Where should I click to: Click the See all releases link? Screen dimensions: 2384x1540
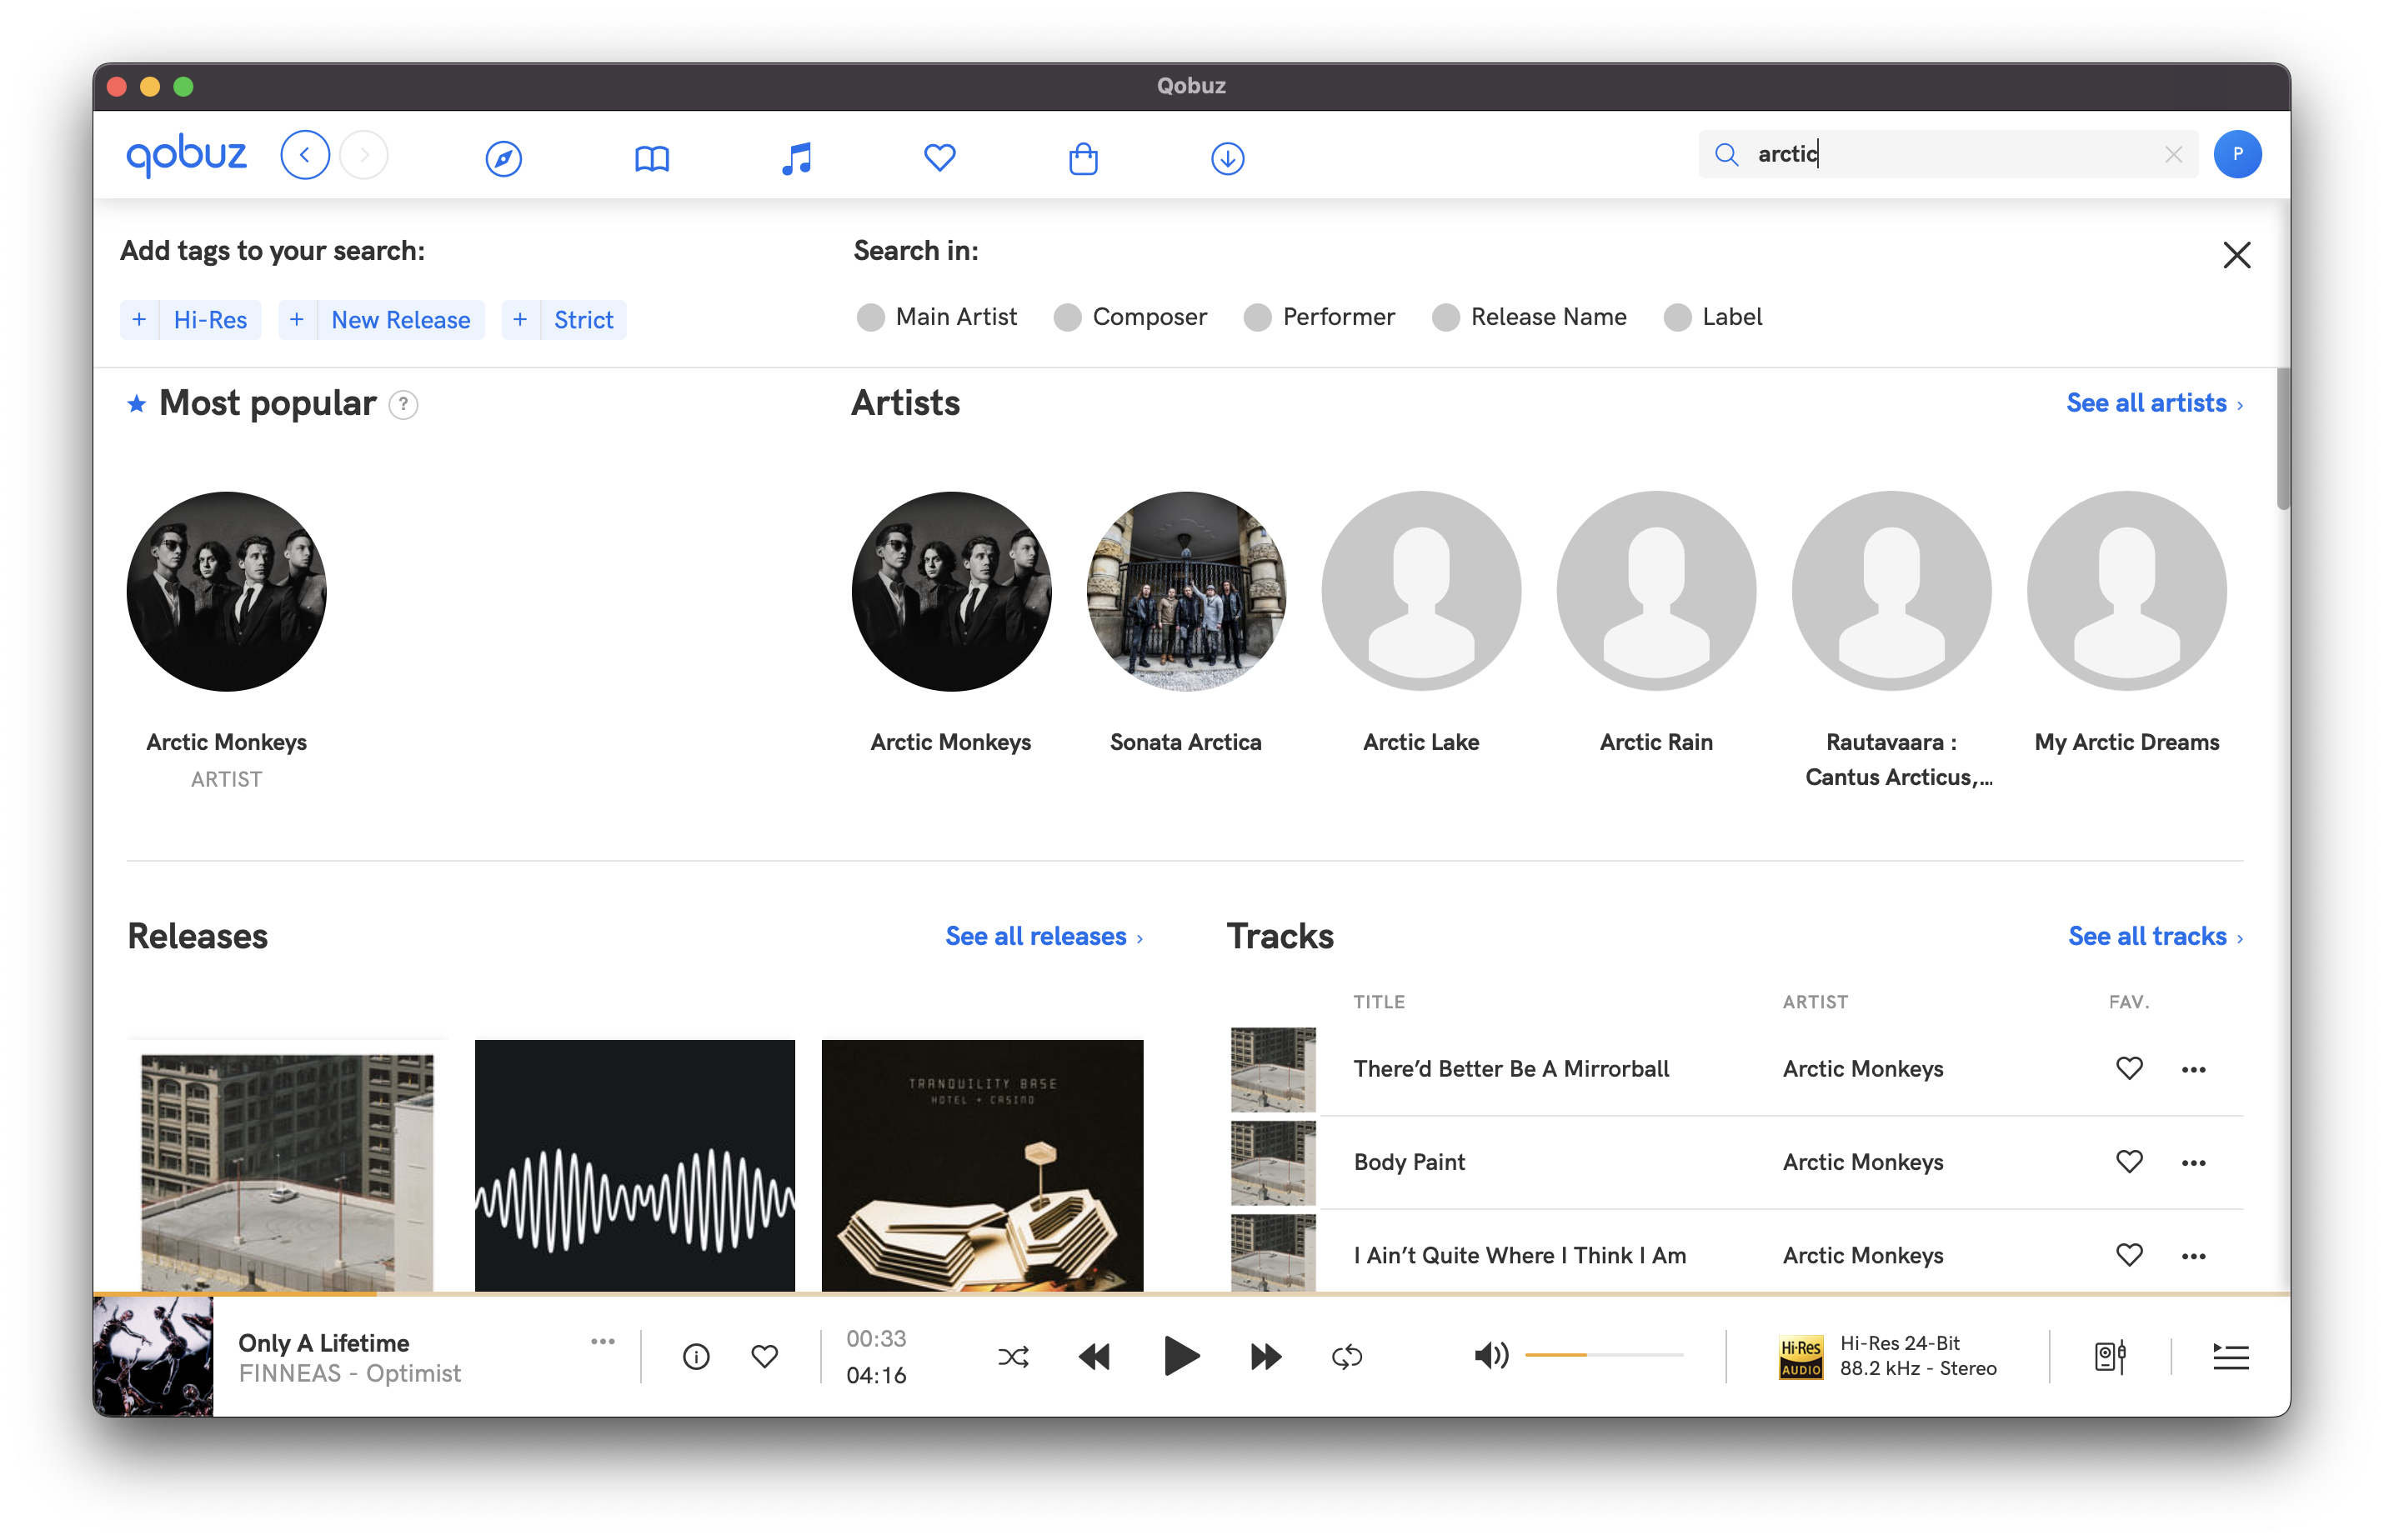[x=1037, y=936]
